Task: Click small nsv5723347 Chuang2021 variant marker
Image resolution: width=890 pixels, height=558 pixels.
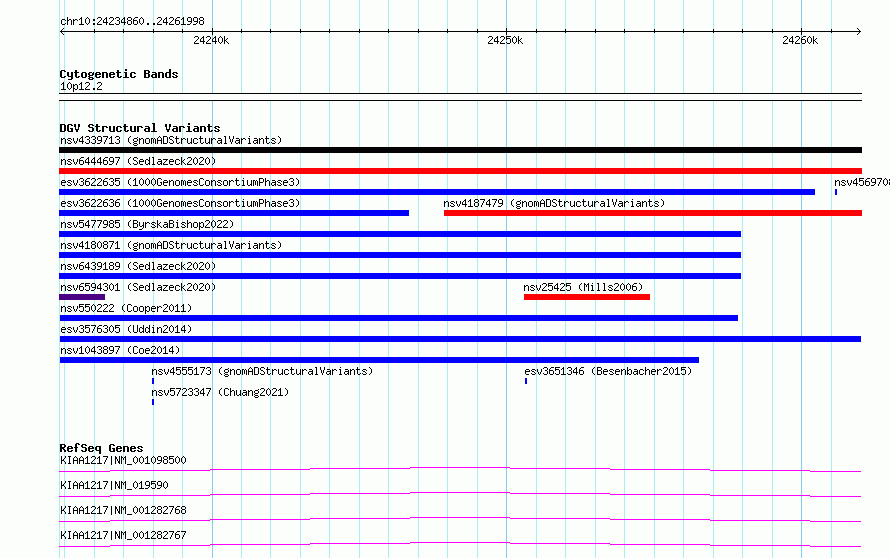Action: 153,402
